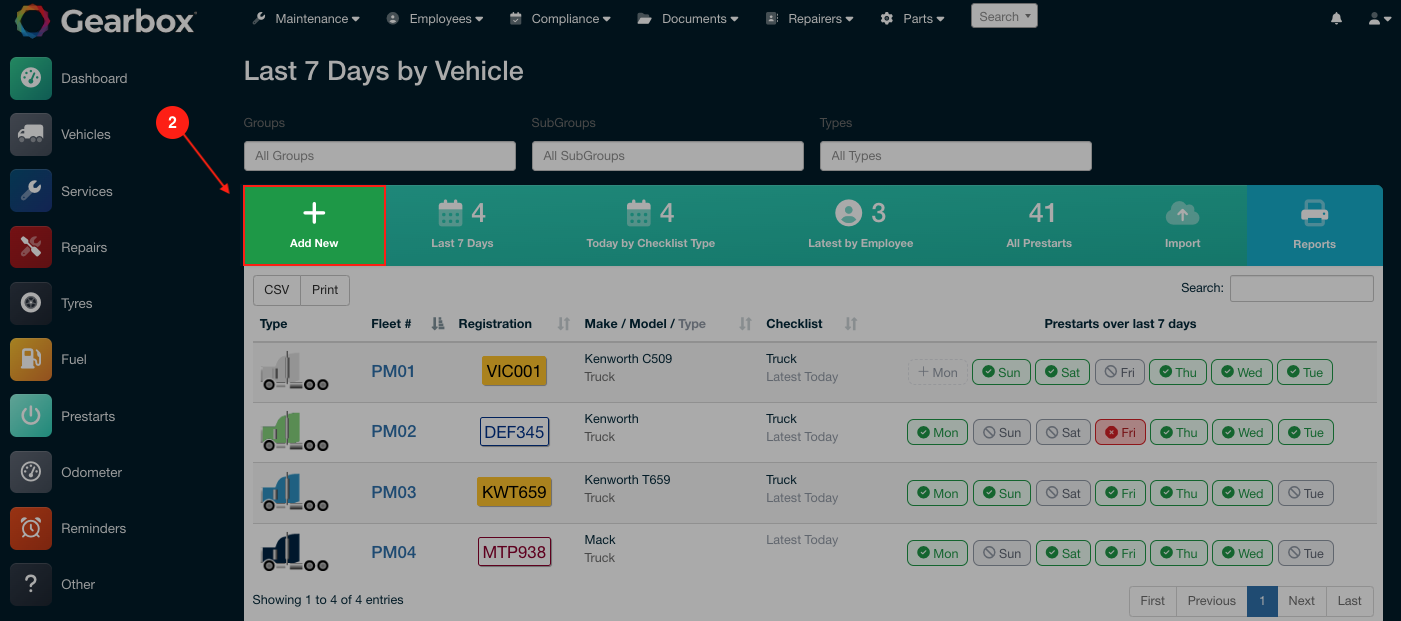Expand the Maintenance menu
This screenshot has height=621, width=1401.
coord(305,18)
